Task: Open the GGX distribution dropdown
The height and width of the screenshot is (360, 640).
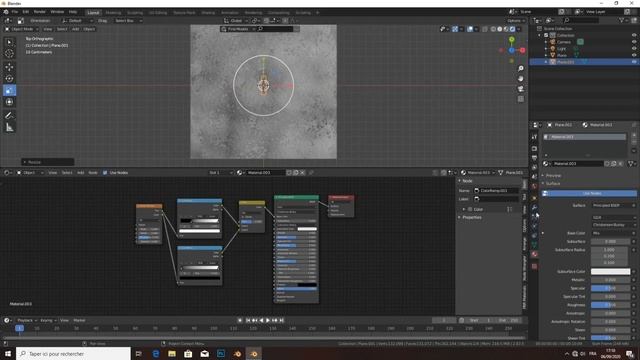Action: point(613,218)
